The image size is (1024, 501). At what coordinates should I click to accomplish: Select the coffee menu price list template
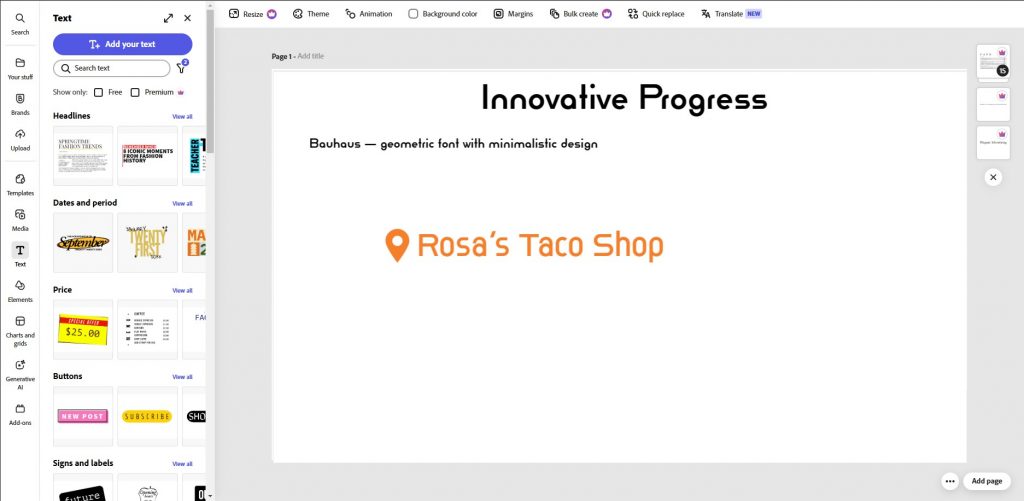pos(148,329)
